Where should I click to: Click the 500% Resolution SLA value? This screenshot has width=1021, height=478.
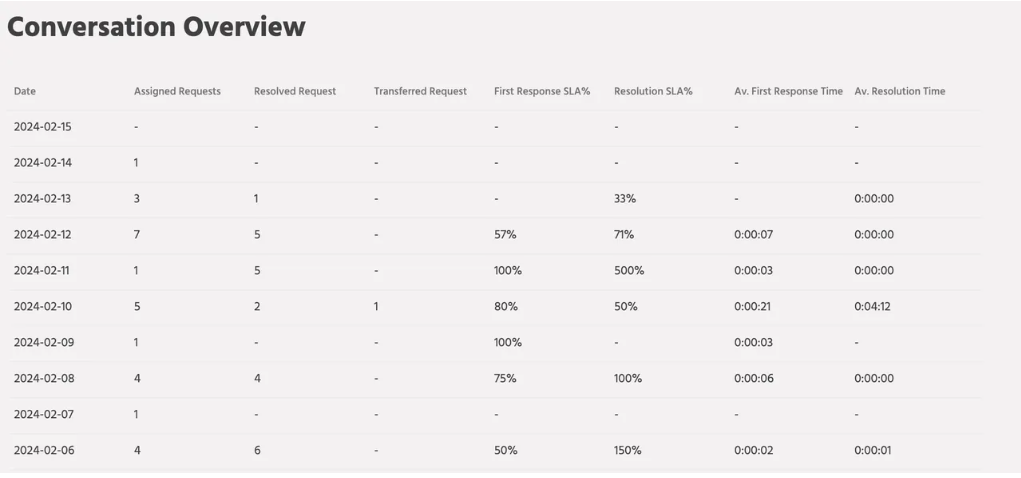[629, 271]
